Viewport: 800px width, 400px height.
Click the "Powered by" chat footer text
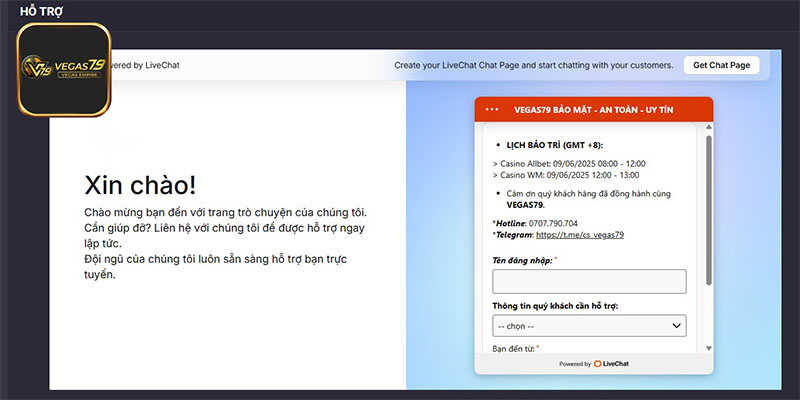(575, 364)
